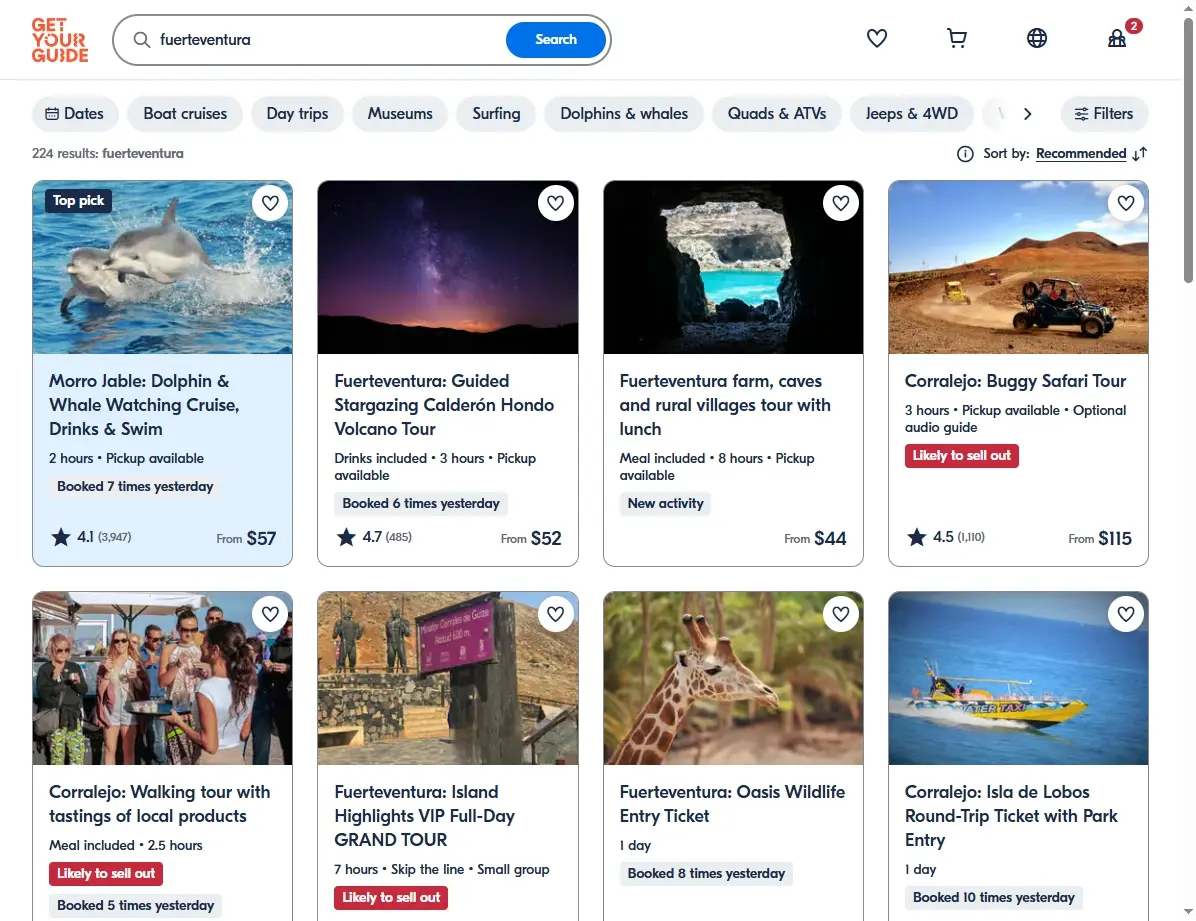Click the 4.5 star rating on buggy safari
The height and width of the screenshot is (921, 1196).
(946, 537)
